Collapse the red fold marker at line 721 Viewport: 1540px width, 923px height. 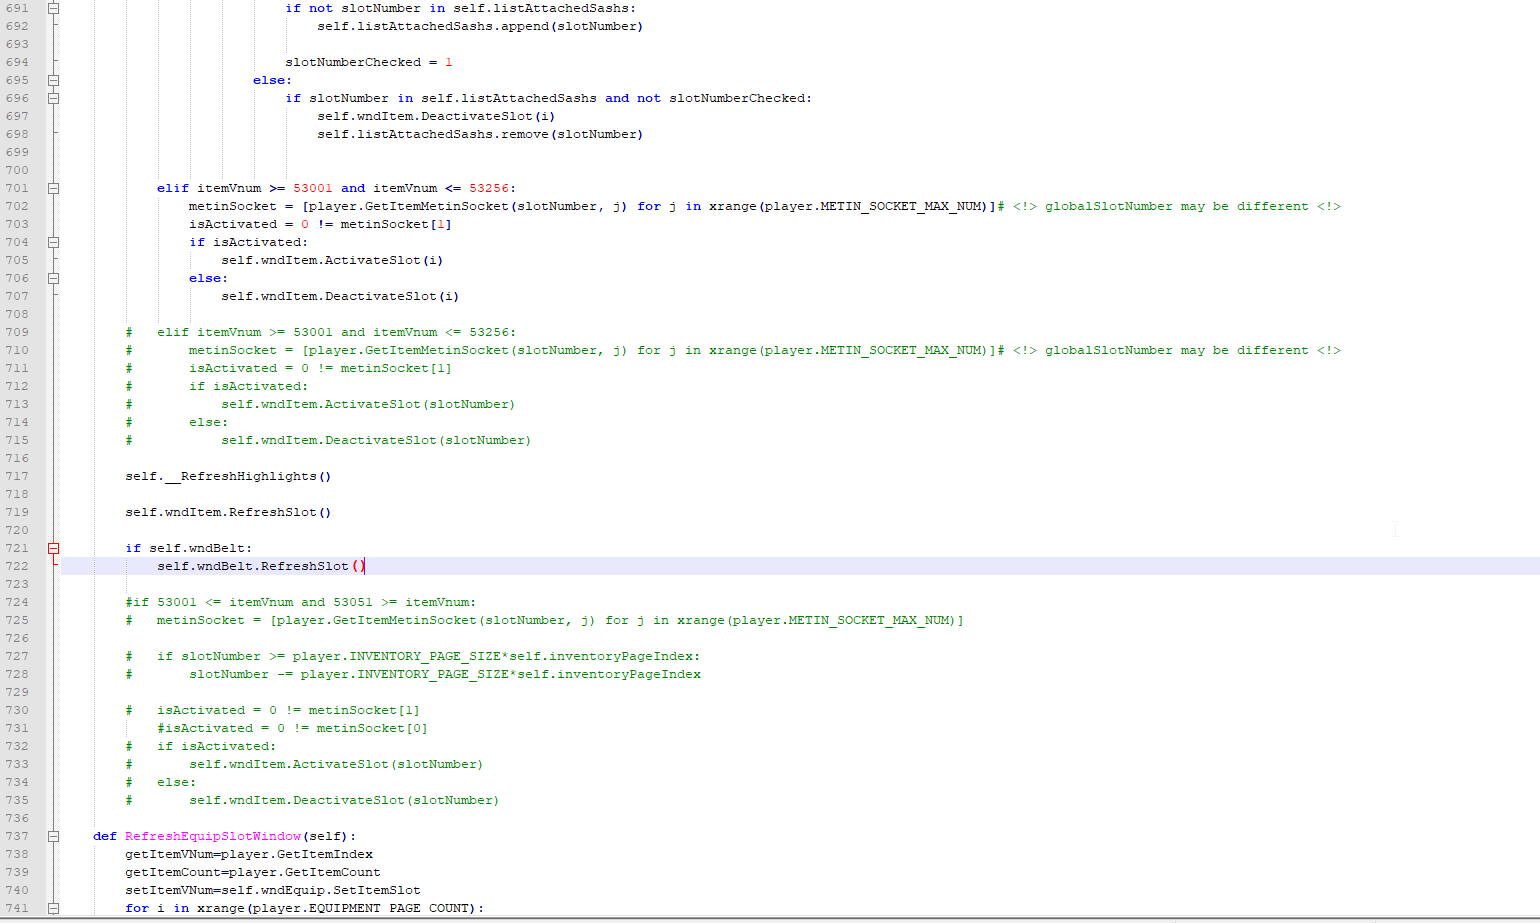[54, 548]
